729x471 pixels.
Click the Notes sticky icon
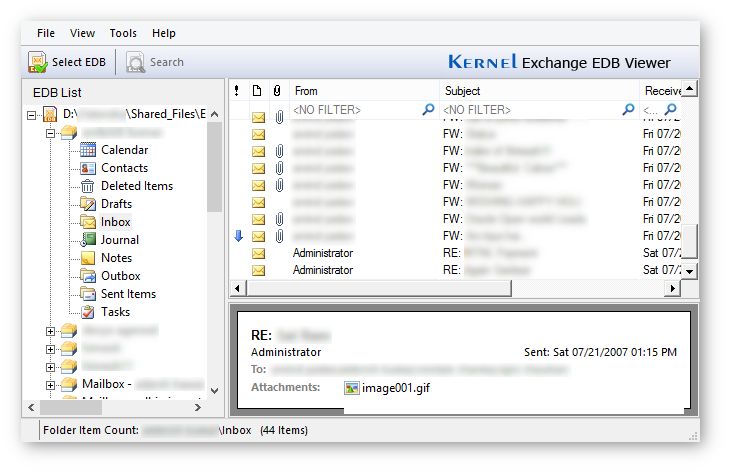(x=88, y=258)
